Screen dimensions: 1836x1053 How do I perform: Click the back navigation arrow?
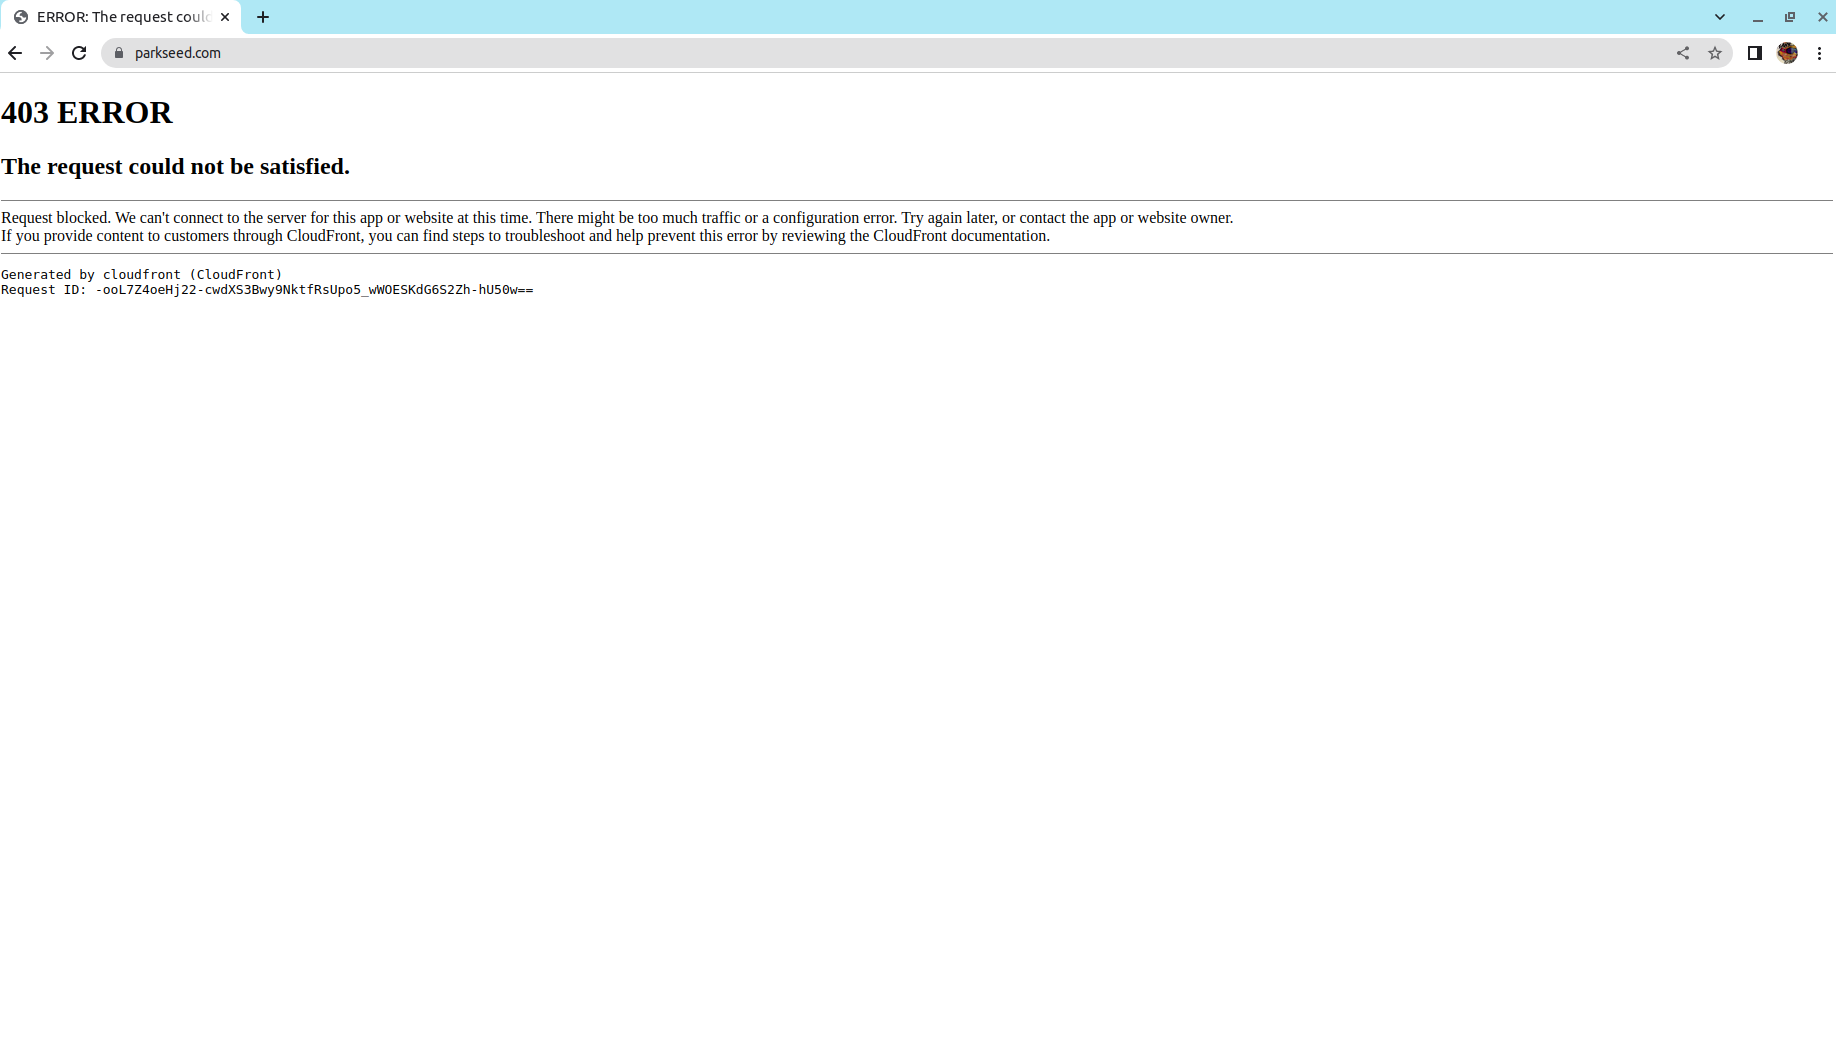click(15, 53)
